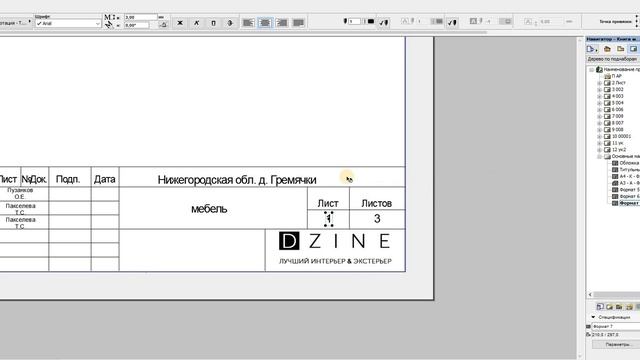Click 'Пузаков О.Е.' name cell
The height and width of the screenshot is (360, 640).
pos(20,193)
